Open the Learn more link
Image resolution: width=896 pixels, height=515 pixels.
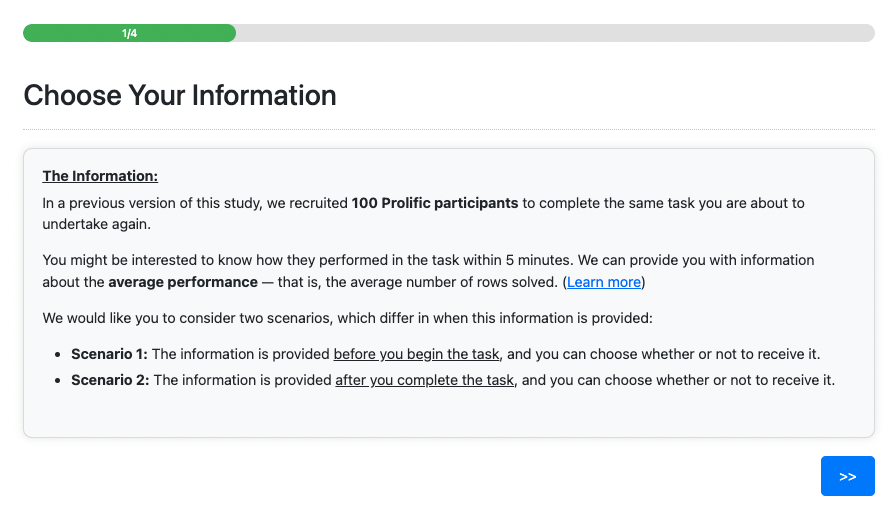tap(604, 282)
